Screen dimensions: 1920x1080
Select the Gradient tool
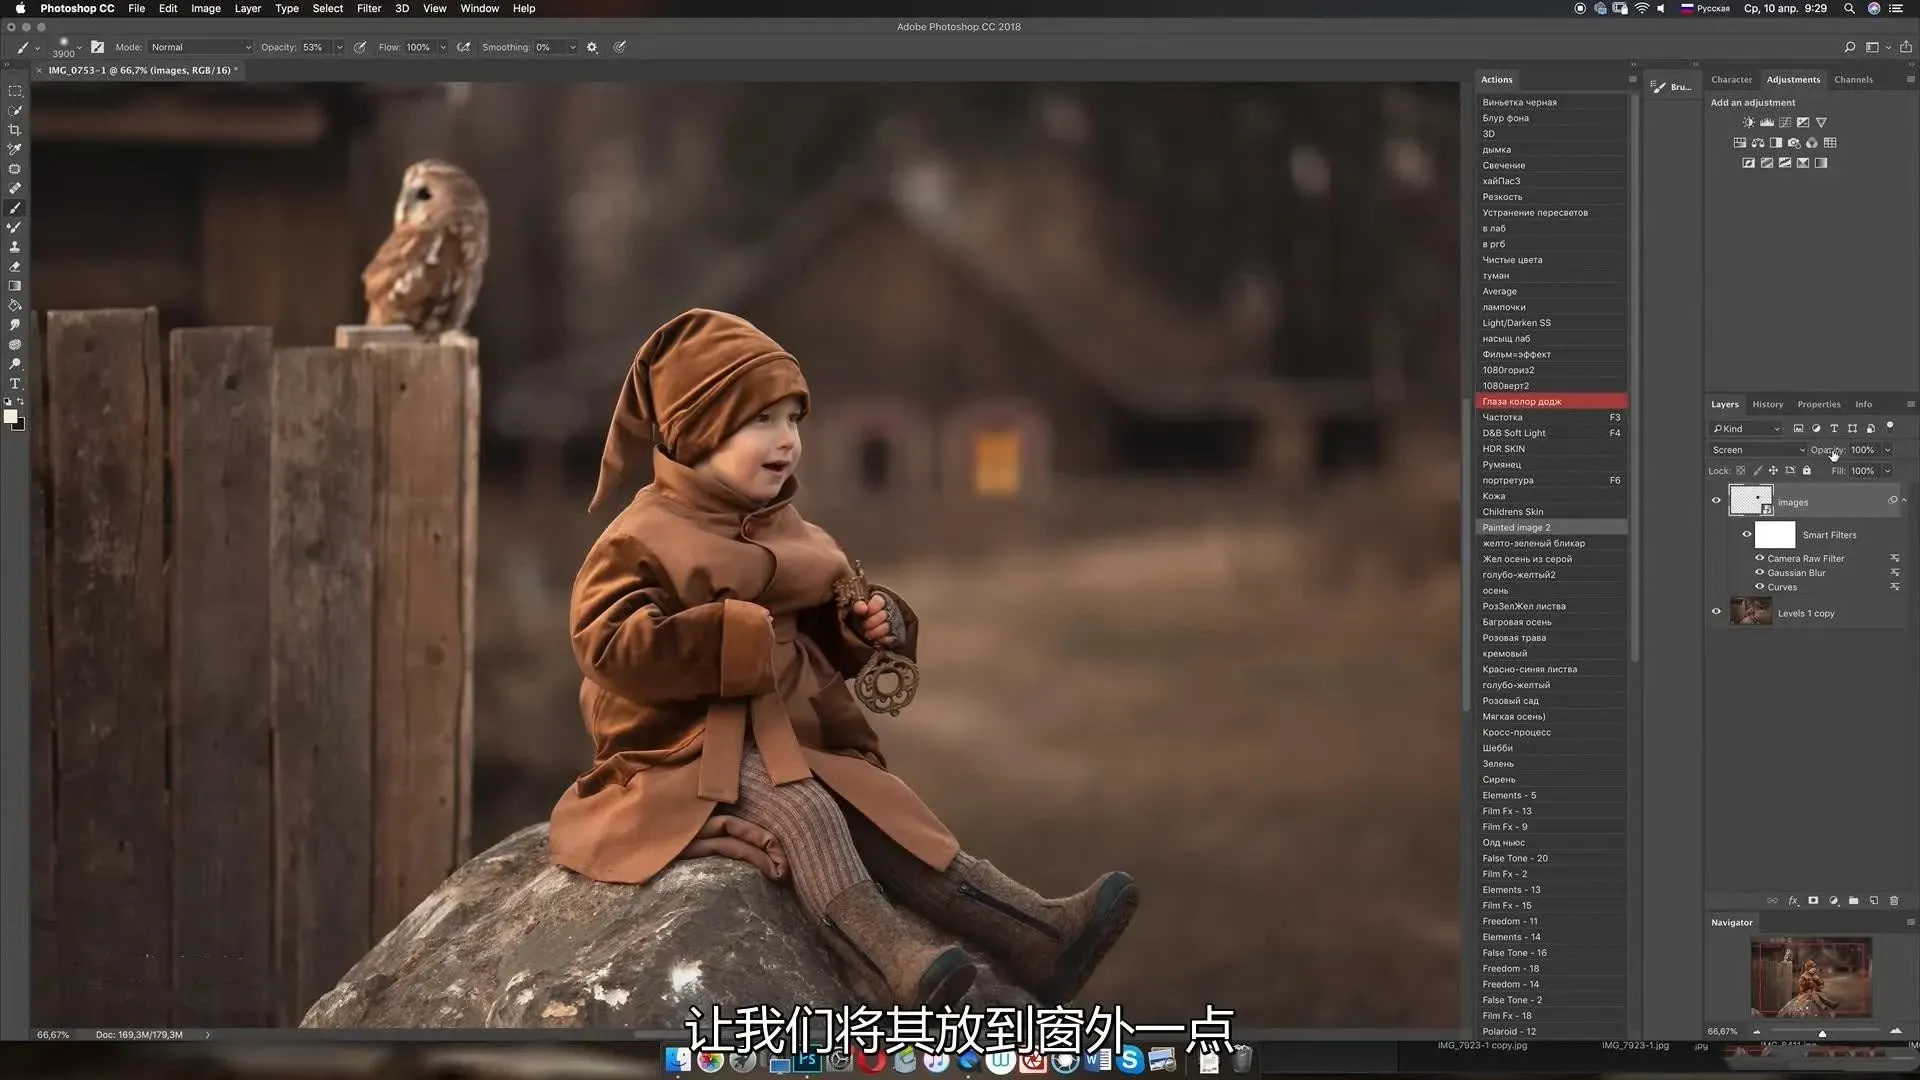click(x=14, y=286)
